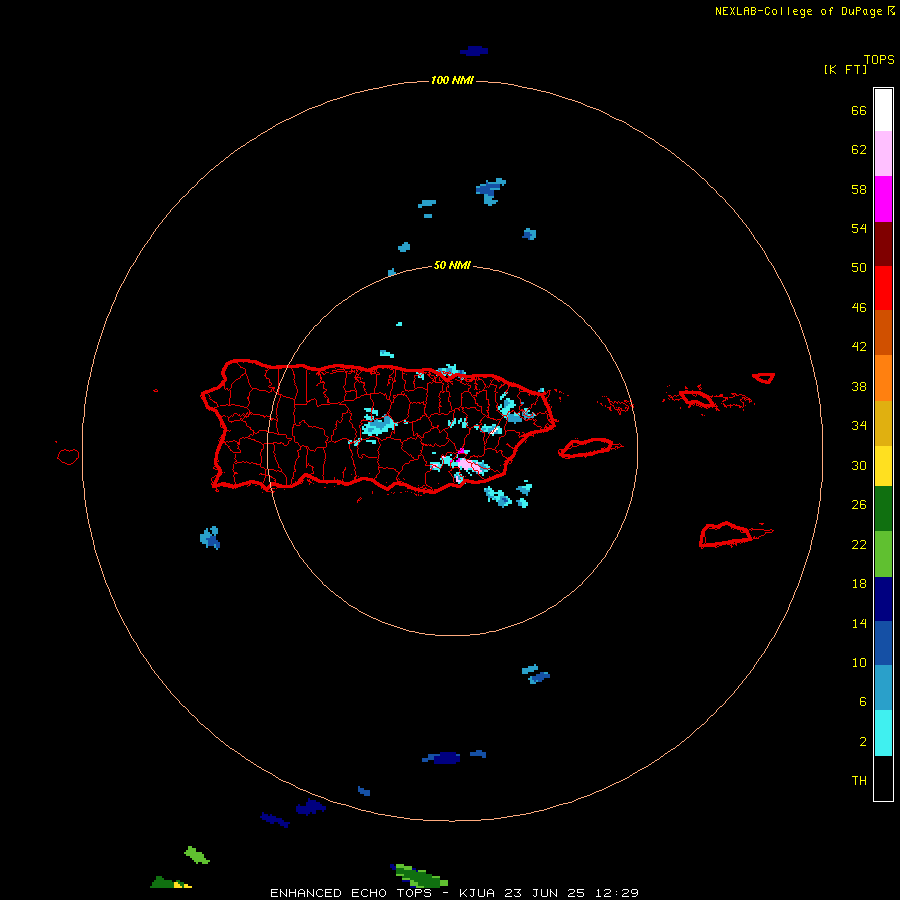This screenshot has width=900, height=900.
Task: Click the St. Croix island outline
Action: pyautogui.click(x=727, y=535)
